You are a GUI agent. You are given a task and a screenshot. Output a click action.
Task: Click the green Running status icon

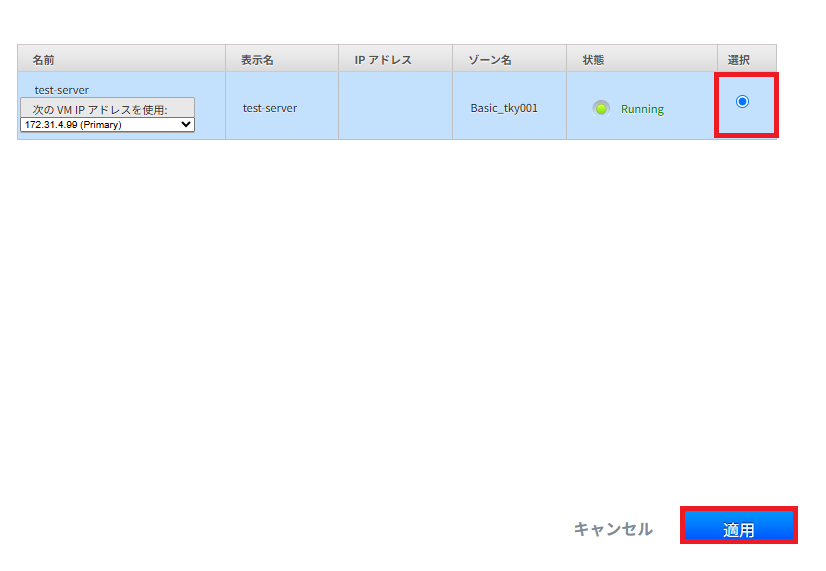click(x=601, y=109)
